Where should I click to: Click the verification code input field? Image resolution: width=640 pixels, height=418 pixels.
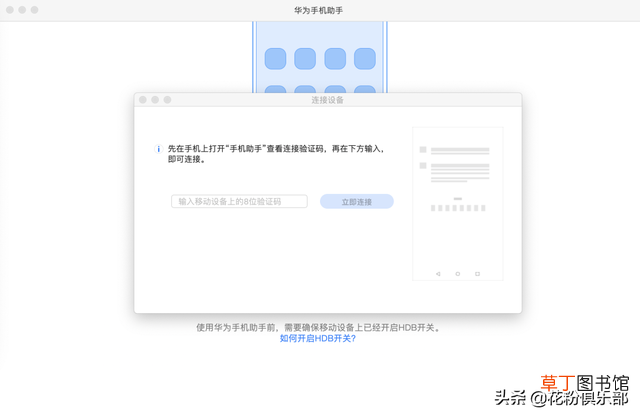coord(239,201)
